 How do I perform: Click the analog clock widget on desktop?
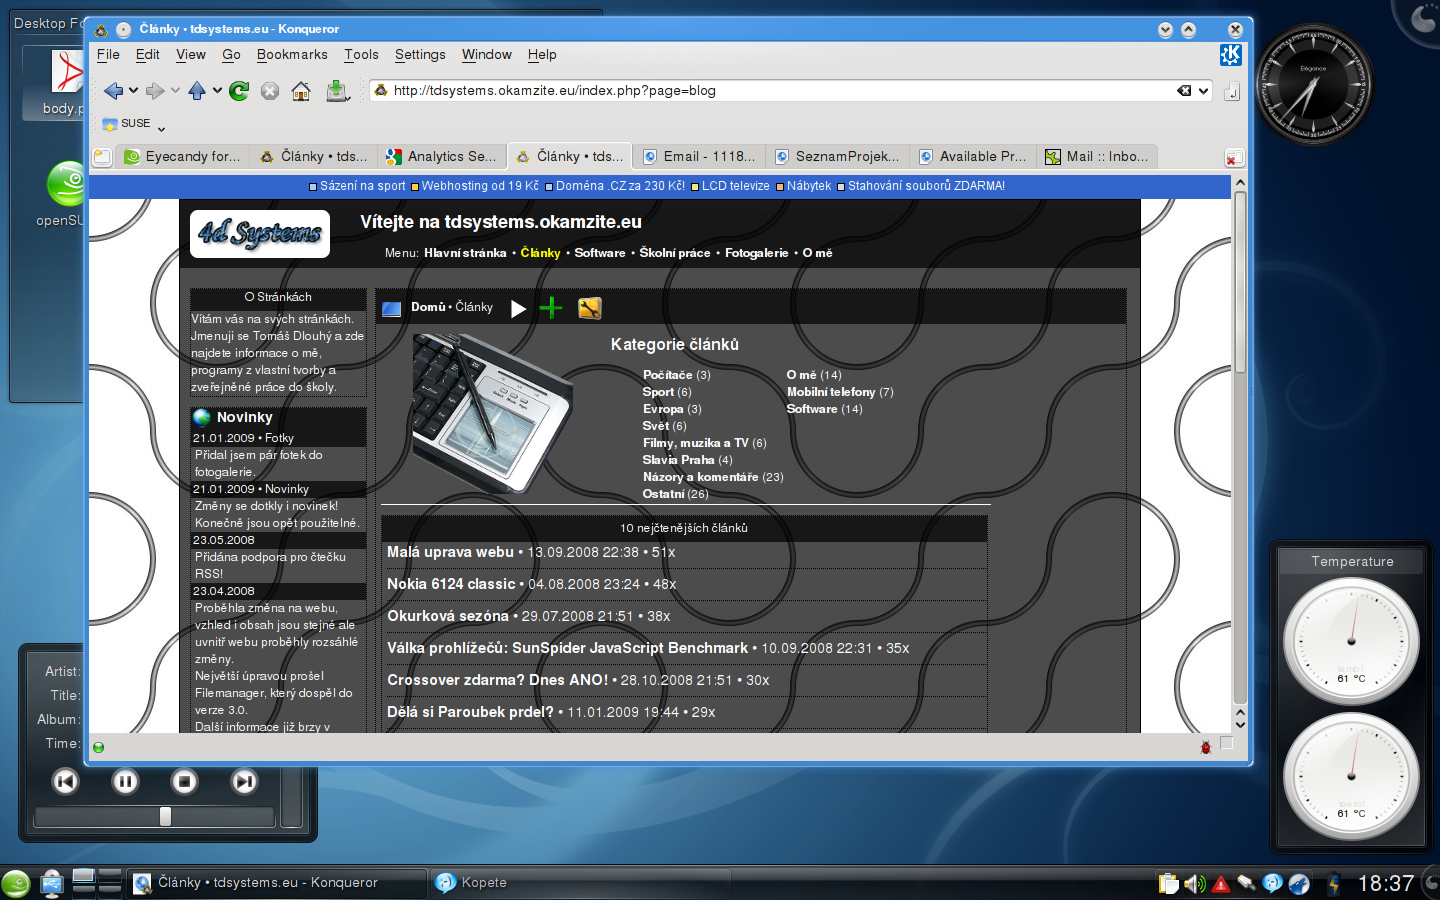(1313, 85)
